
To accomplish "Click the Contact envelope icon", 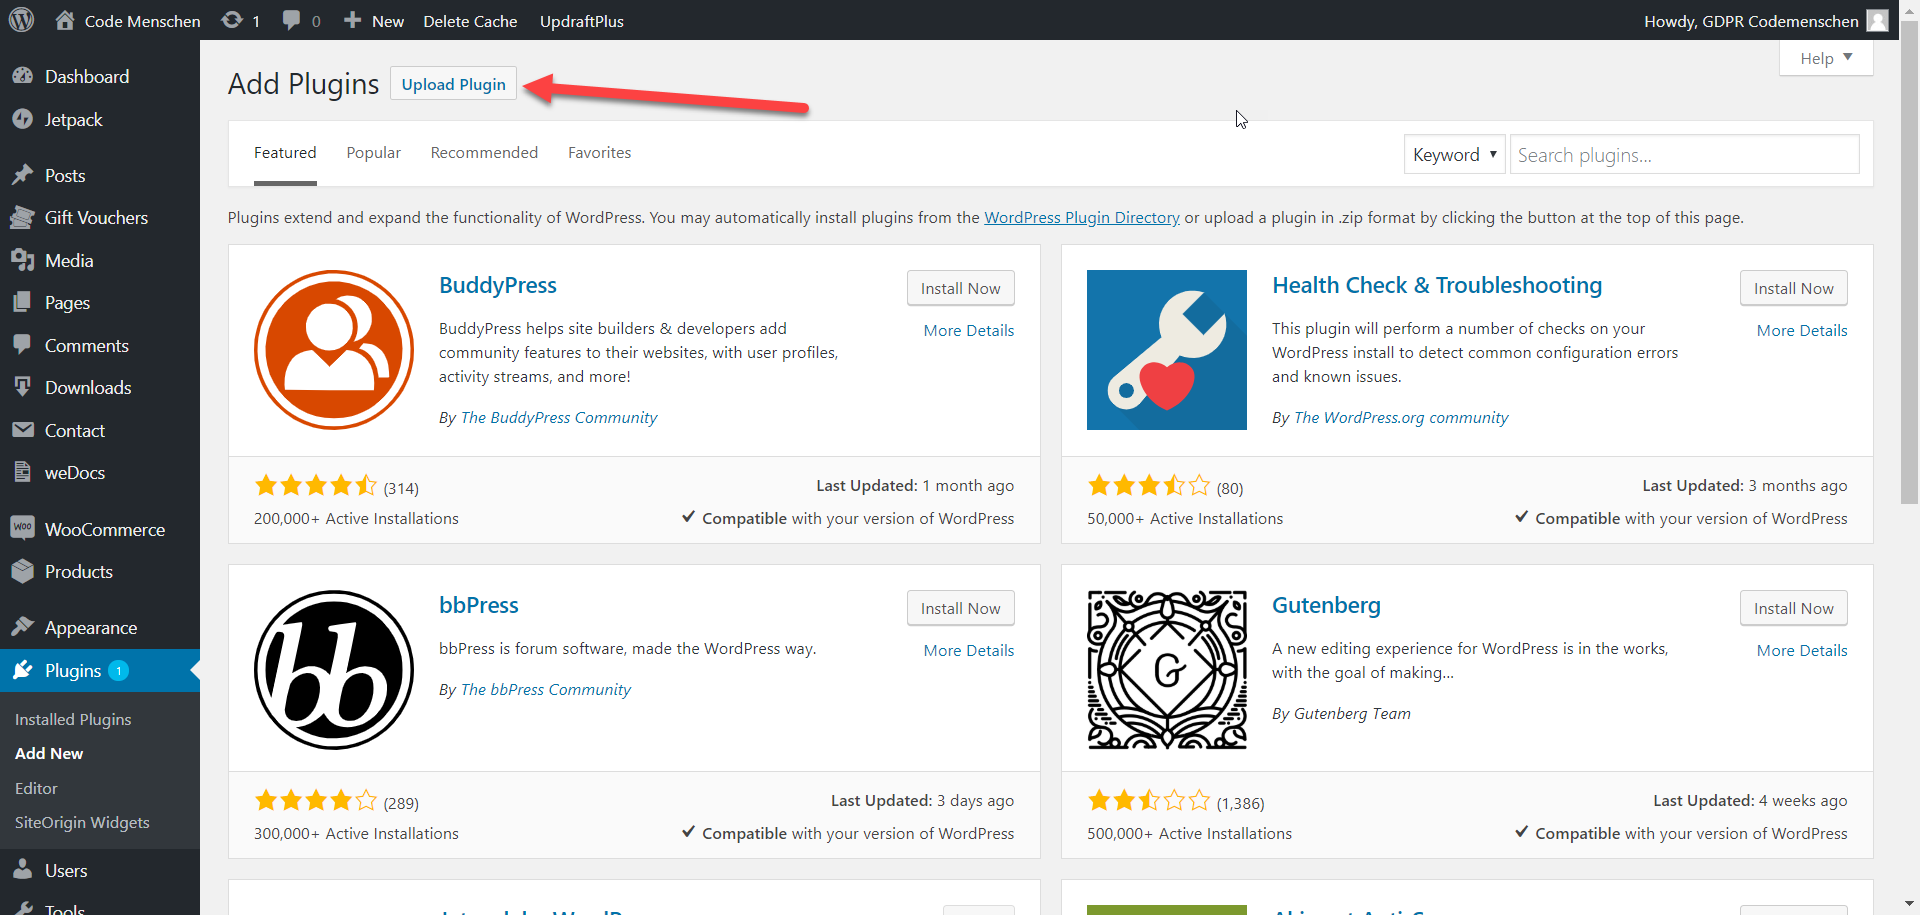I will click(22, 430).
